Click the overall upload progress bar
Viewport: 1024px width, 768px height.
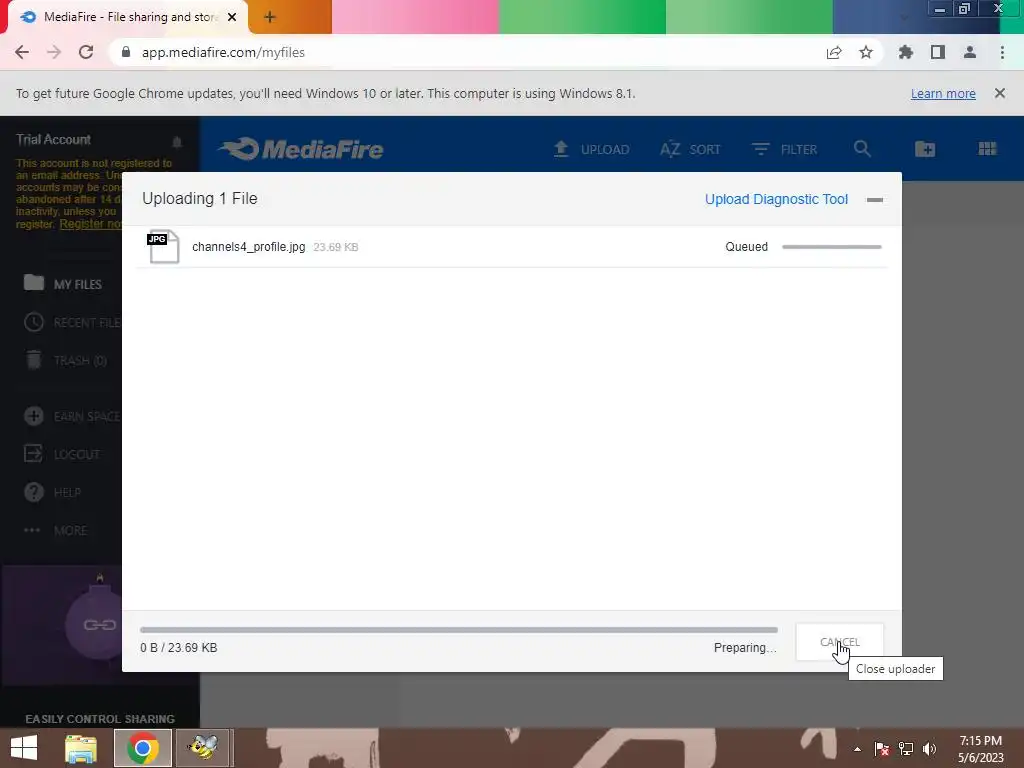click(x=458, y=630)
